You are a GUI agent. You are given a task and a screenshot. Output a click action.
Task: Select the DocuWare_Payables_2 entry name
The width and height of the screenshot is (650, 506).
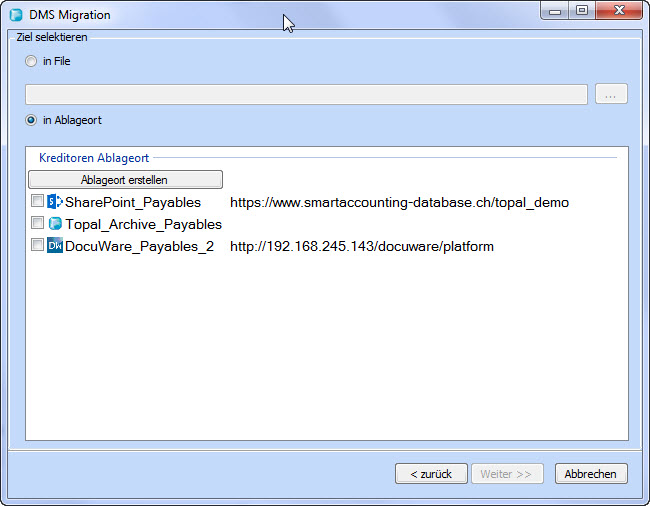[139, 246]
